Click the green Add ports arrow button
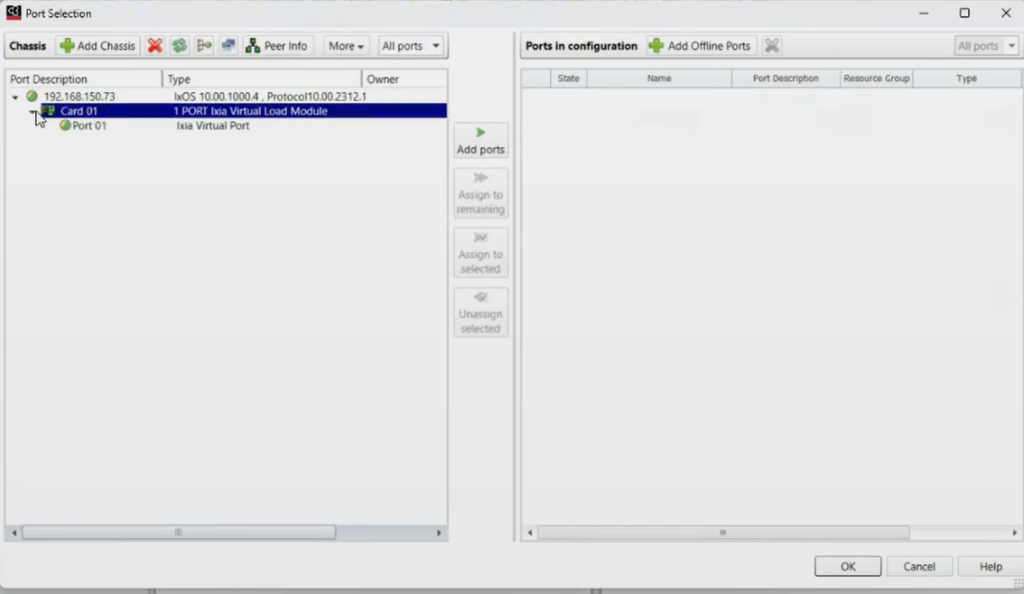 480,140
